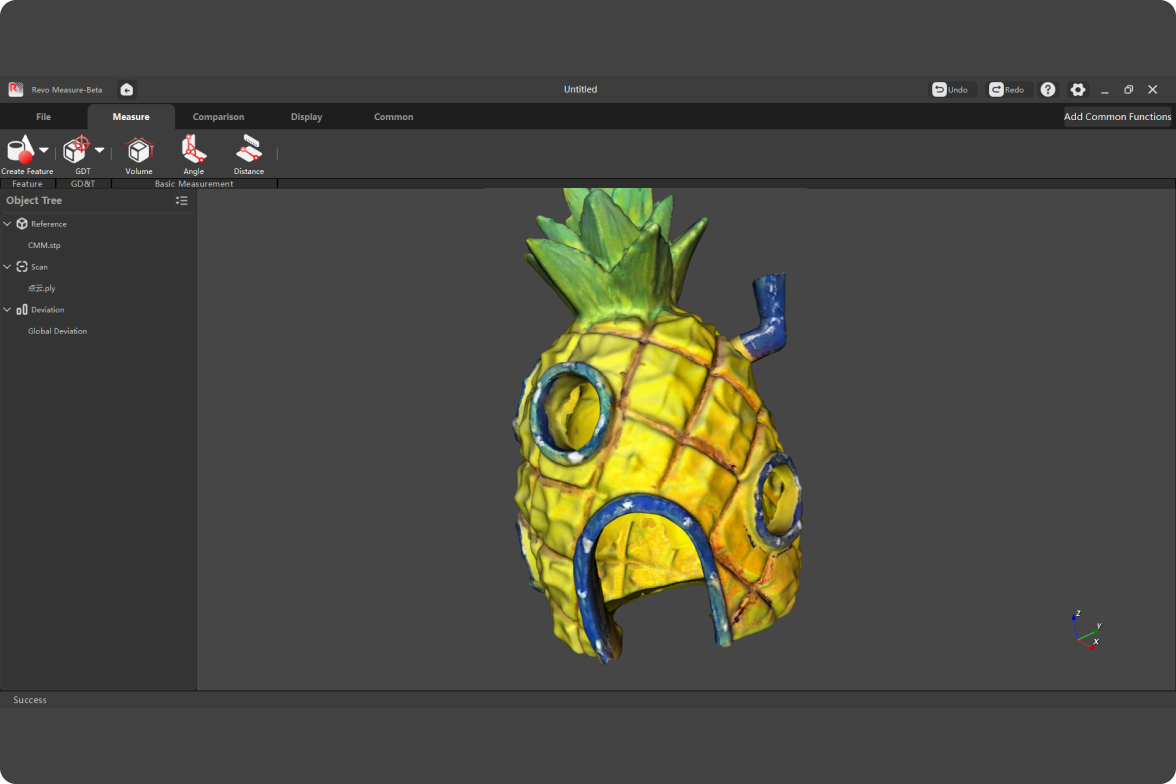Open the File menu tab
This screenshot has height=784, width=1176.
[x=43, y=117]
